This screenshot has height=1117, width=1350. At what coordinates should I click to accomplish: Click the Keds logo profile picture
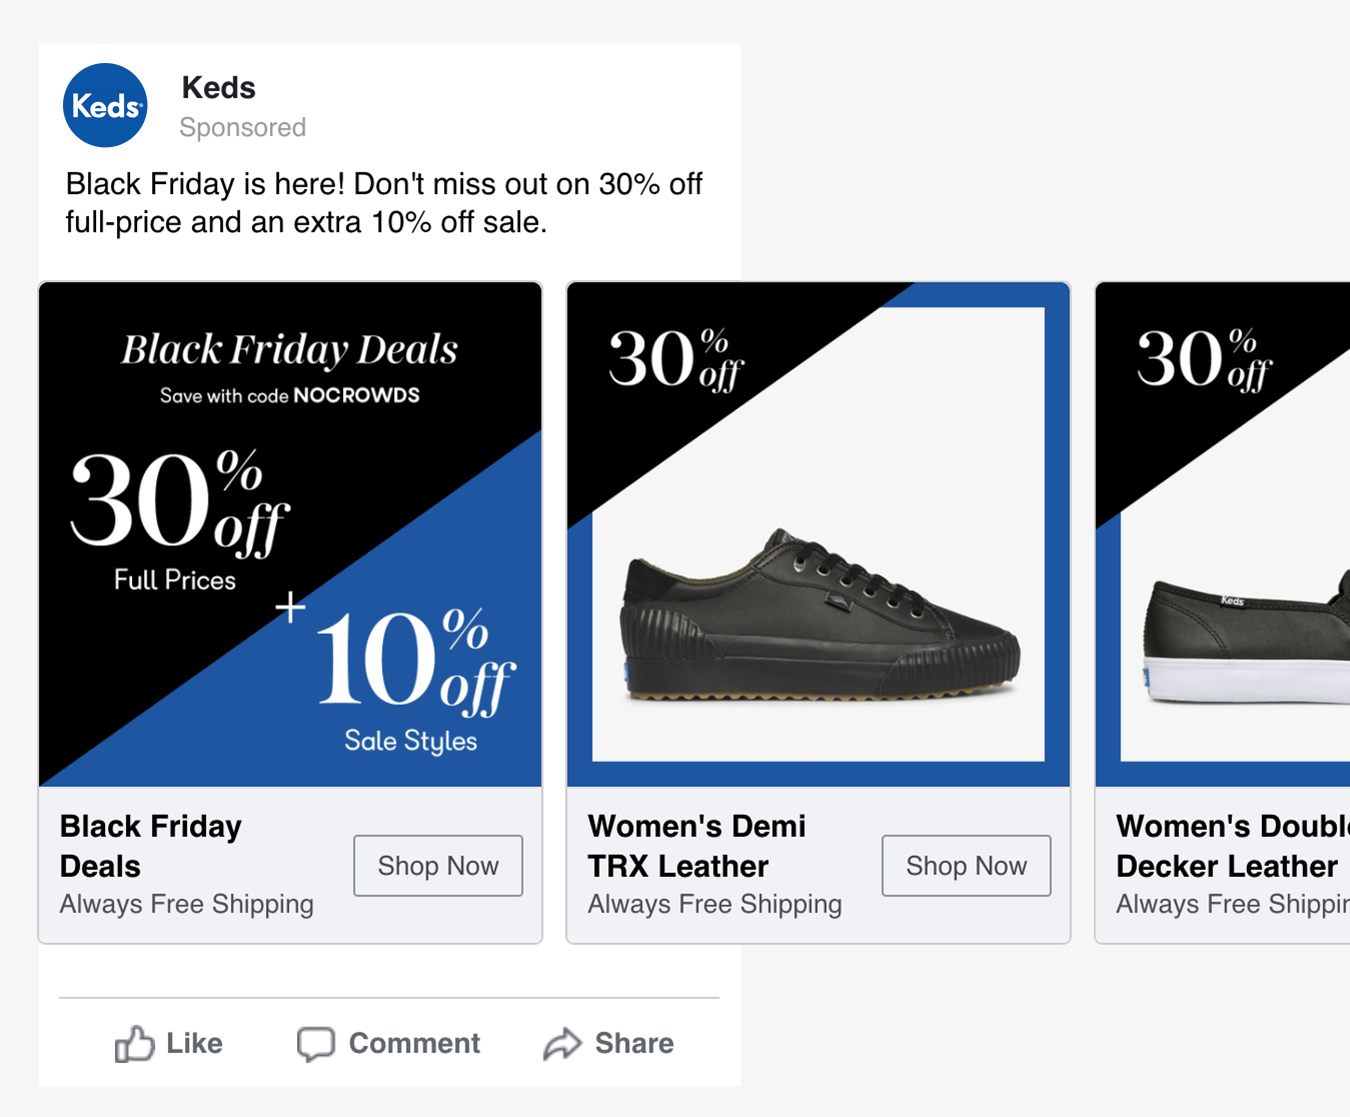[105, 105]
